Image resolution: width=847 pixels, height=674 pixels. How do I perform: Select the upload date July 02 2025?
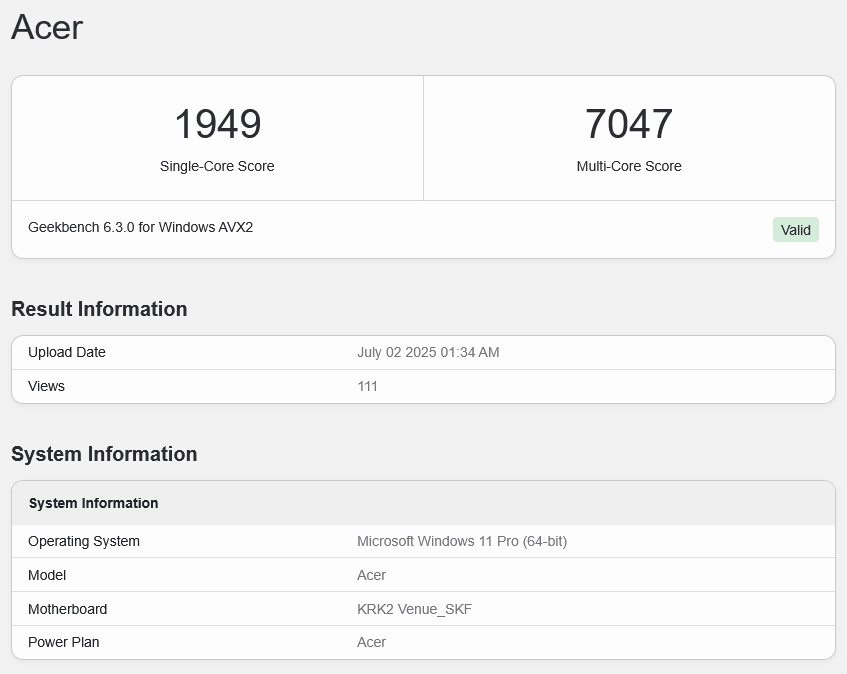428,352
